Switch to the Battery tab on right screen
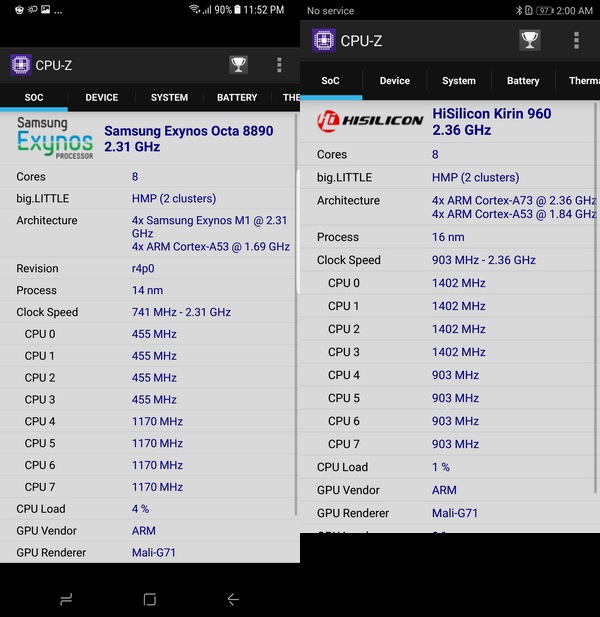This screenshot has height=617, width=600. point(523,81)
